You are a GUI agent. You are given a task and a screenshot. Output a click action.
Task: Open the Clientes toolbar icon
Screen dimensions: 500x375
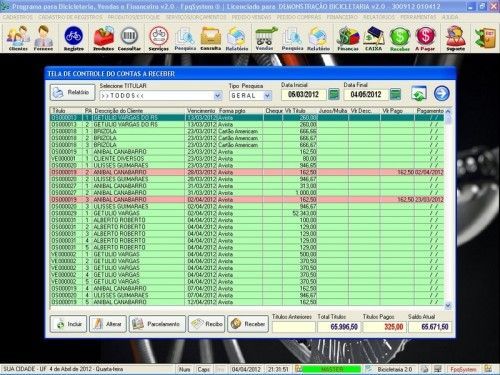click(x=18, y=38)
